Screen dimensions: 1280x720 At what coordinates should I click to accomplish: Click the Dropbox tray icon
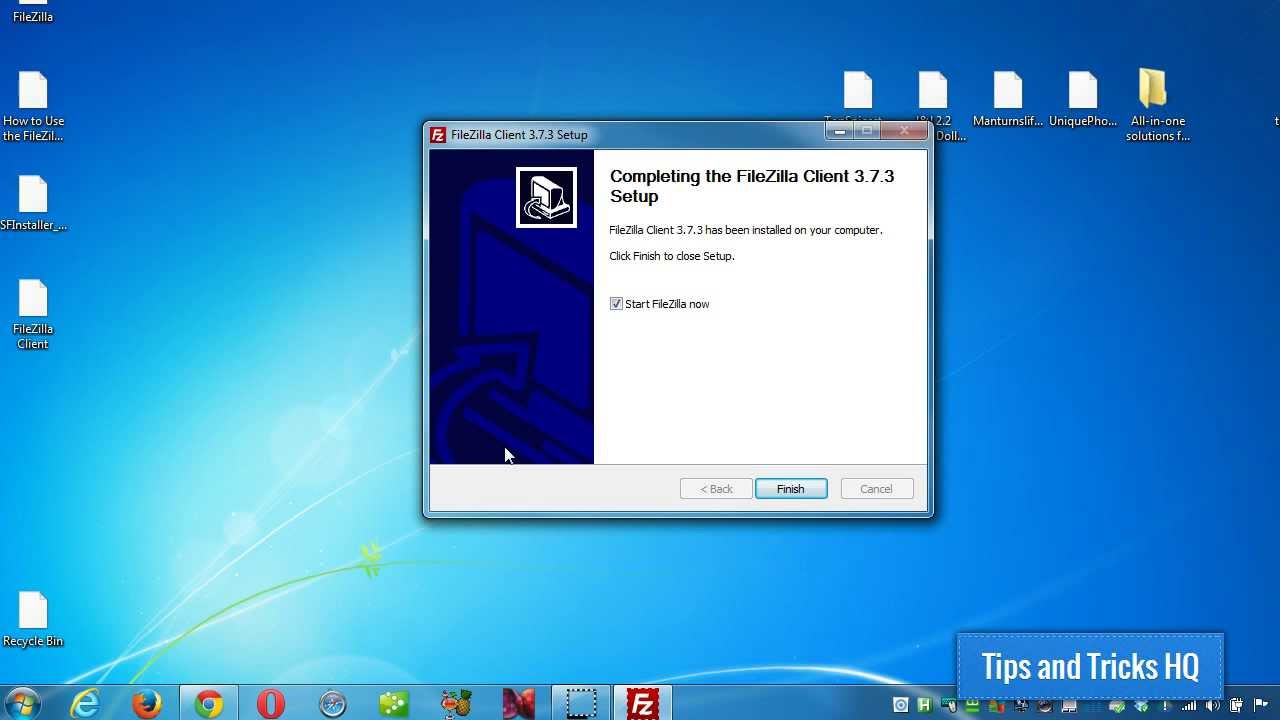1141,706
